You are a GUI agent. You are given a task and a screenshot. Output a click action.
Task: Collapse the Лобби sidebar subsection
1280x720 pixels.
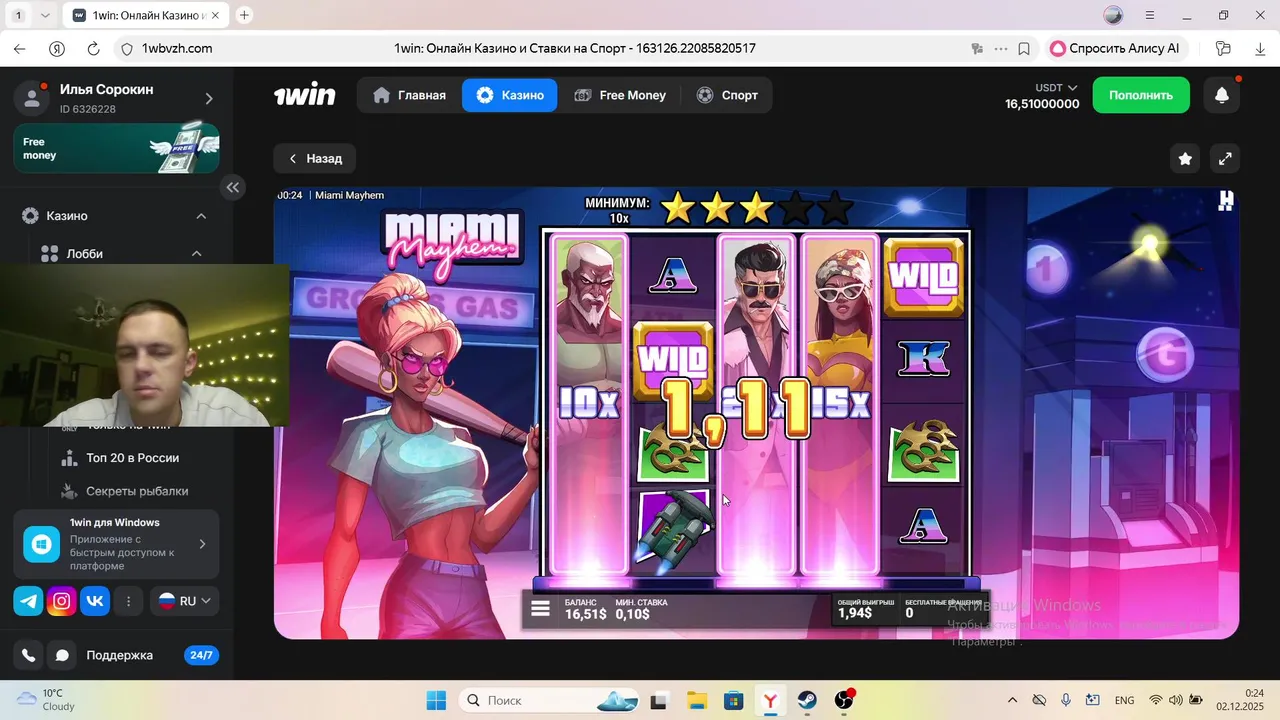[197, 254]
